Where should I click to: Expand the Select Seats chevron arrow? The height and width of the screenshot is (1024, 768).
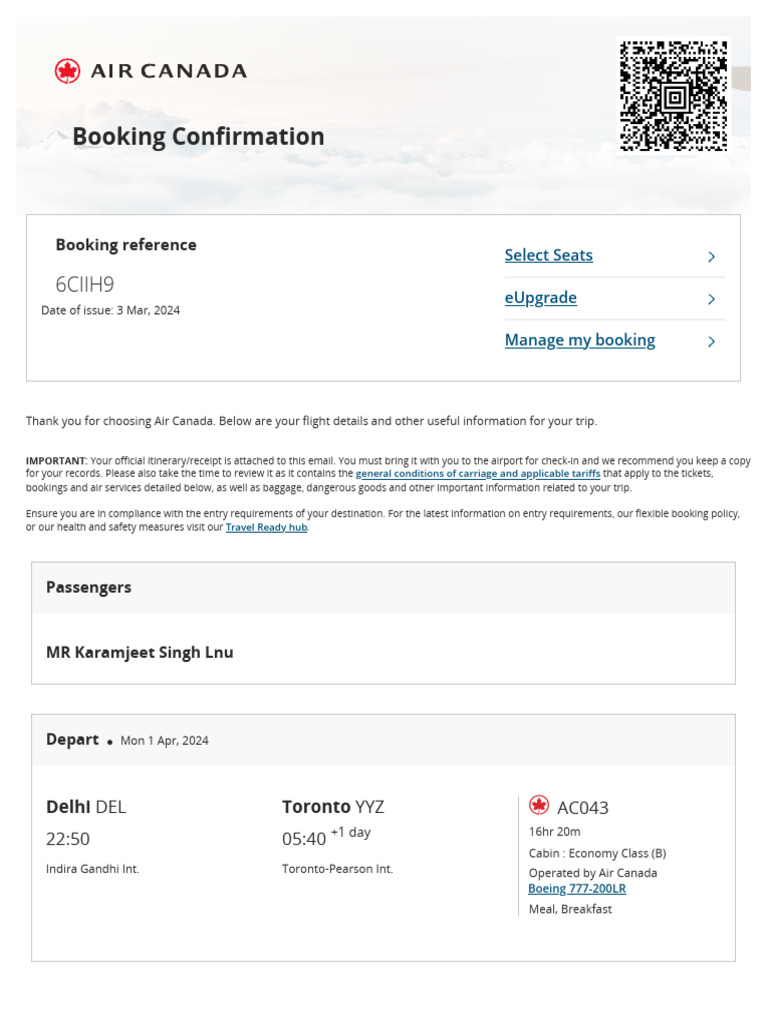click(x=711, y=257)
